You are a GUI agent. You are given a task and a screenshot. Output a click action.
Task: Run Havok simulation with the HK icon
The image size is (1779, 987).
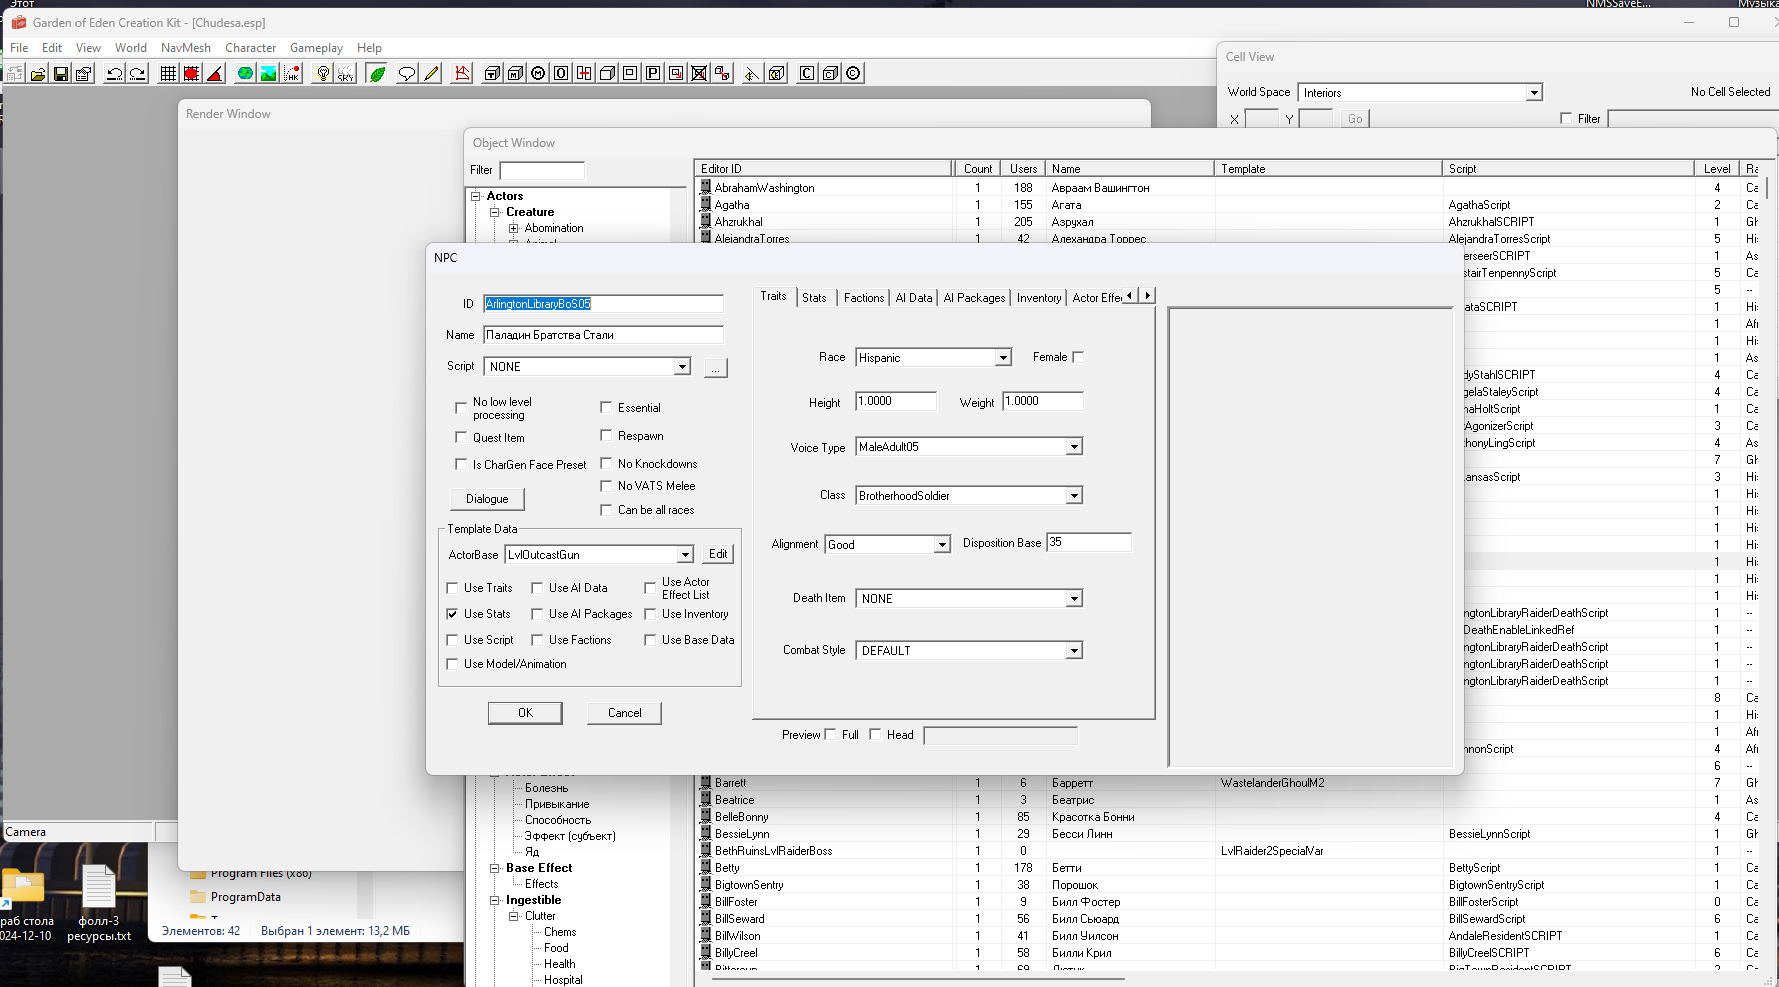click(292, 73)
